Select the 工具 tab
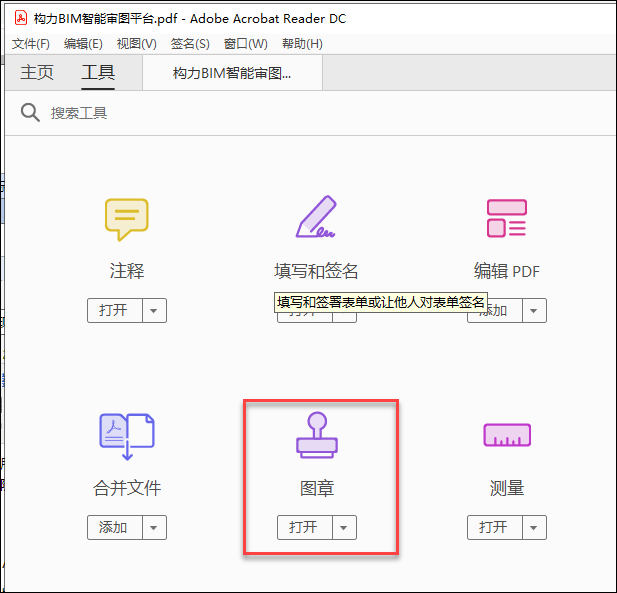The width and height of the screenshot is (617, 593). [98, 72]
